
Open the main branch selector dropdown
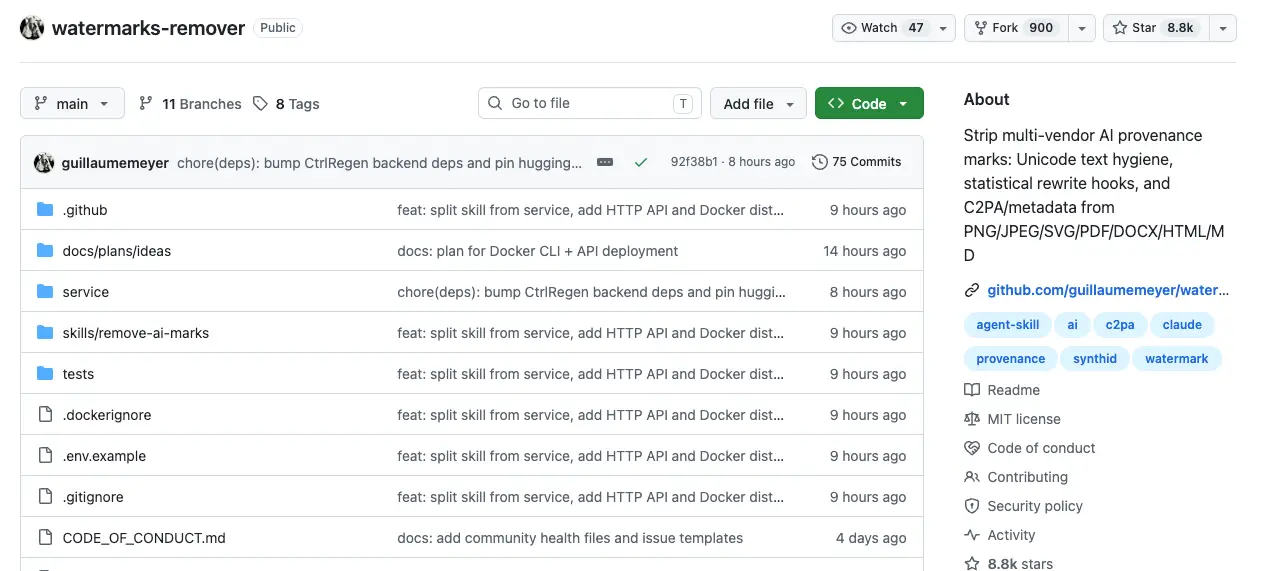[72, 104]
